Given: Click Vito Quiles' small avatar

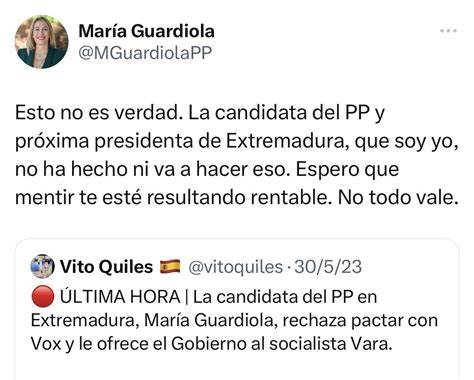Looking at the screenshot, I should pyautogui.click(x=42, y=266).
